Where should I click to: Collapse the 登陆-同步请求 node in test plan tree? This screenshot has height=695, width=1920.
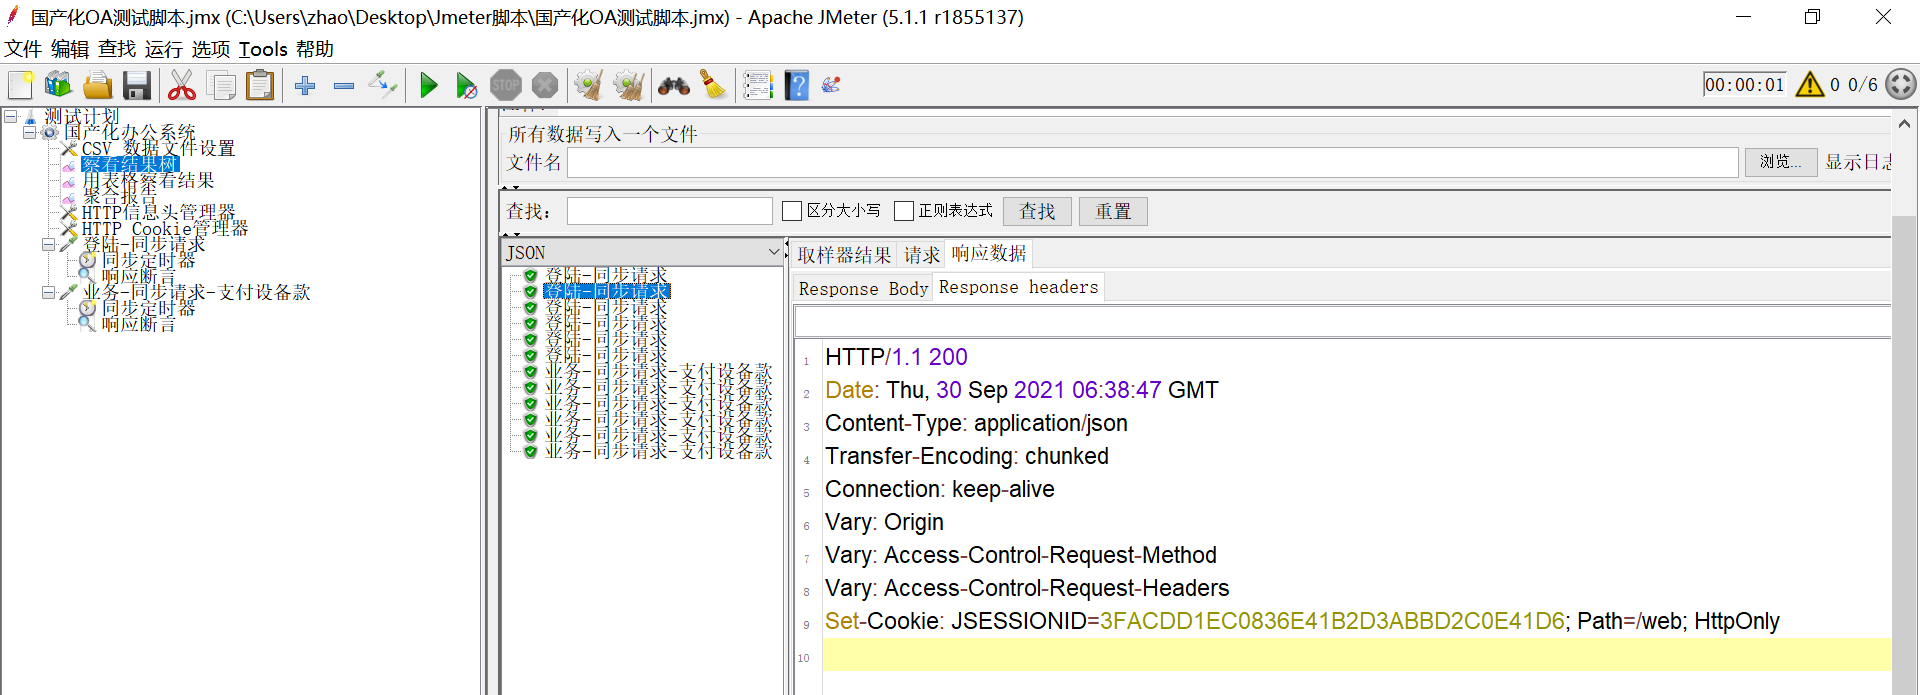48,244
